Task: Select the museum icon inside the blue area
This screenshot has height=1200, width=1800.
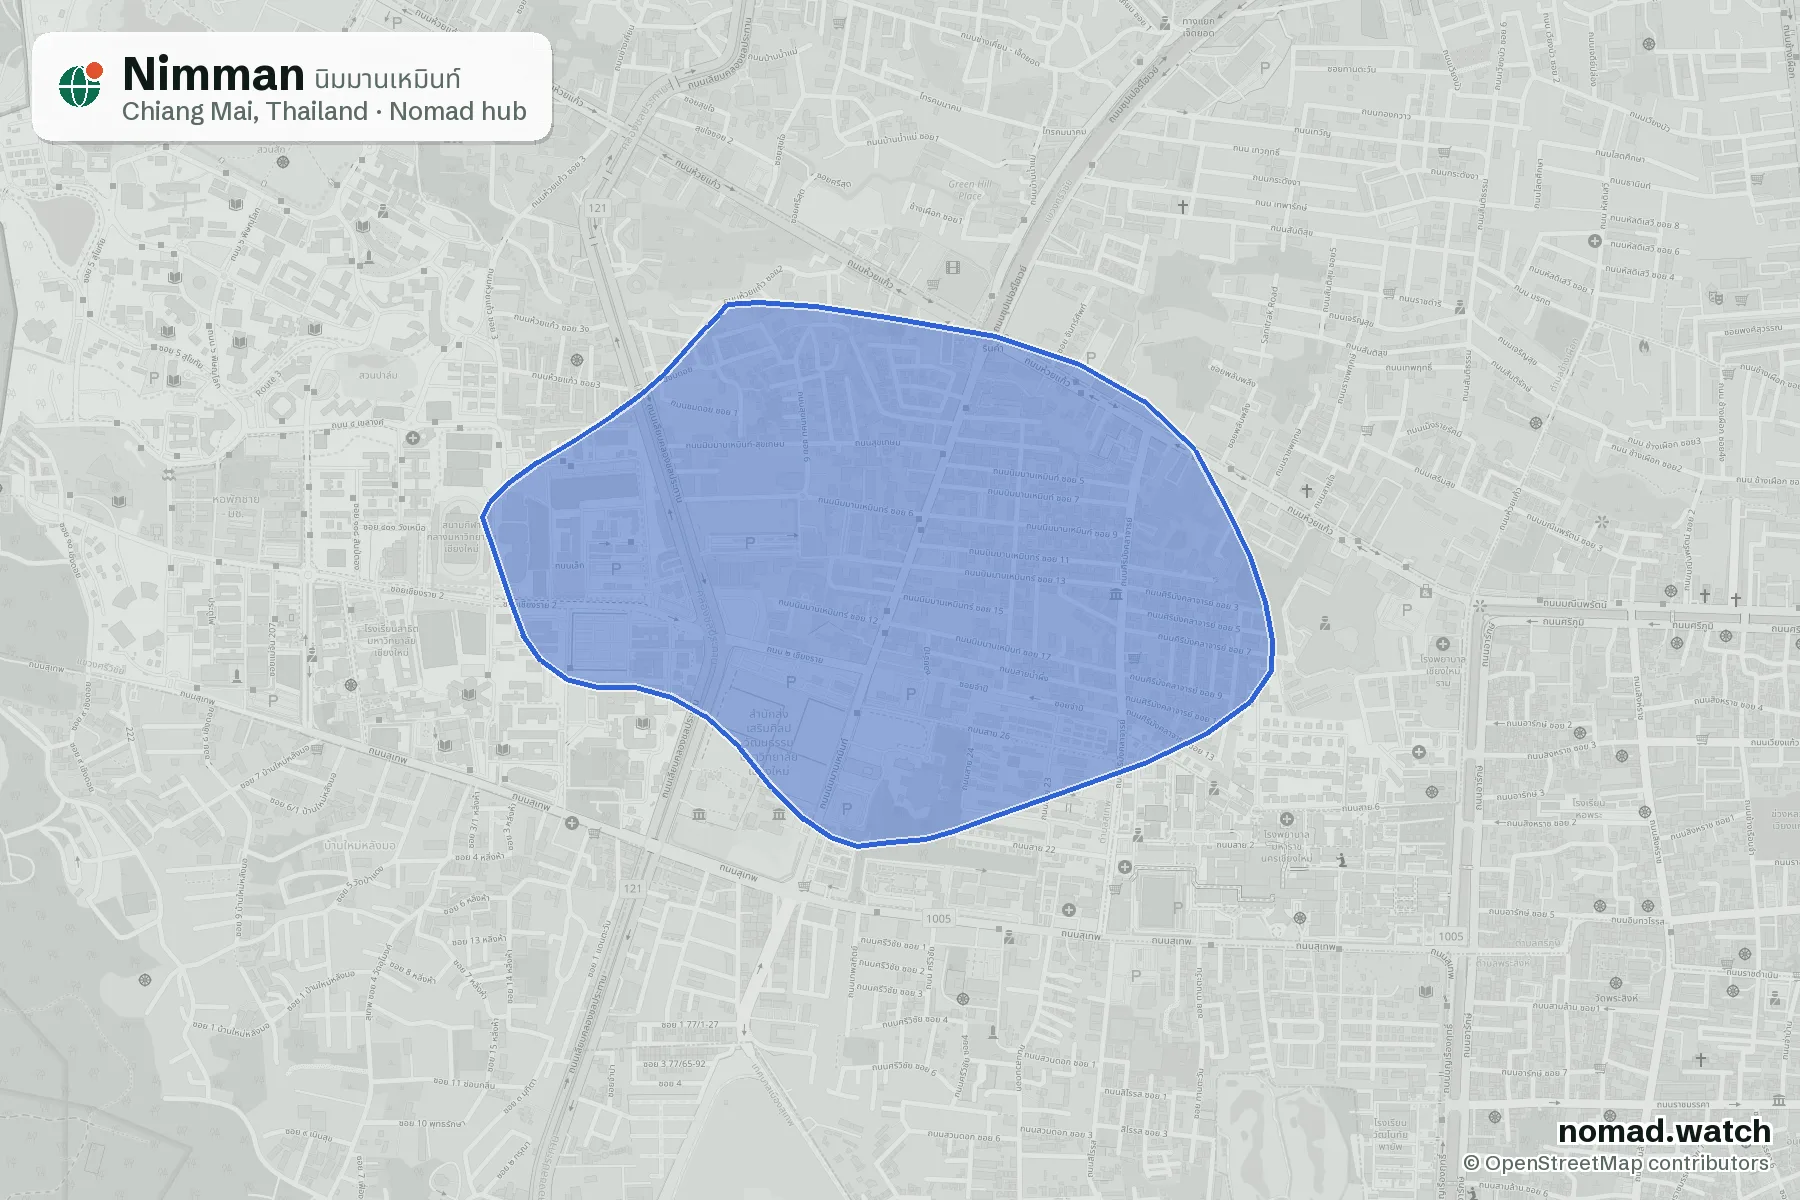Action: click(1115, 595)
